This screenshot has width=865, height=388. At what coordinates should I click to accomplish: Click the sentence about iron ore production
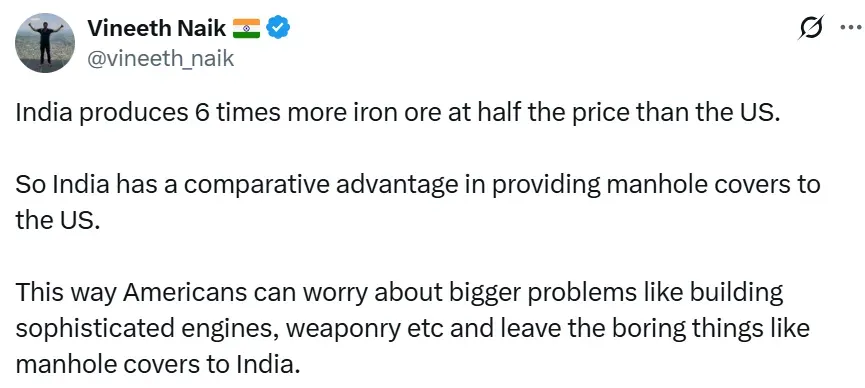click(398, 113)
